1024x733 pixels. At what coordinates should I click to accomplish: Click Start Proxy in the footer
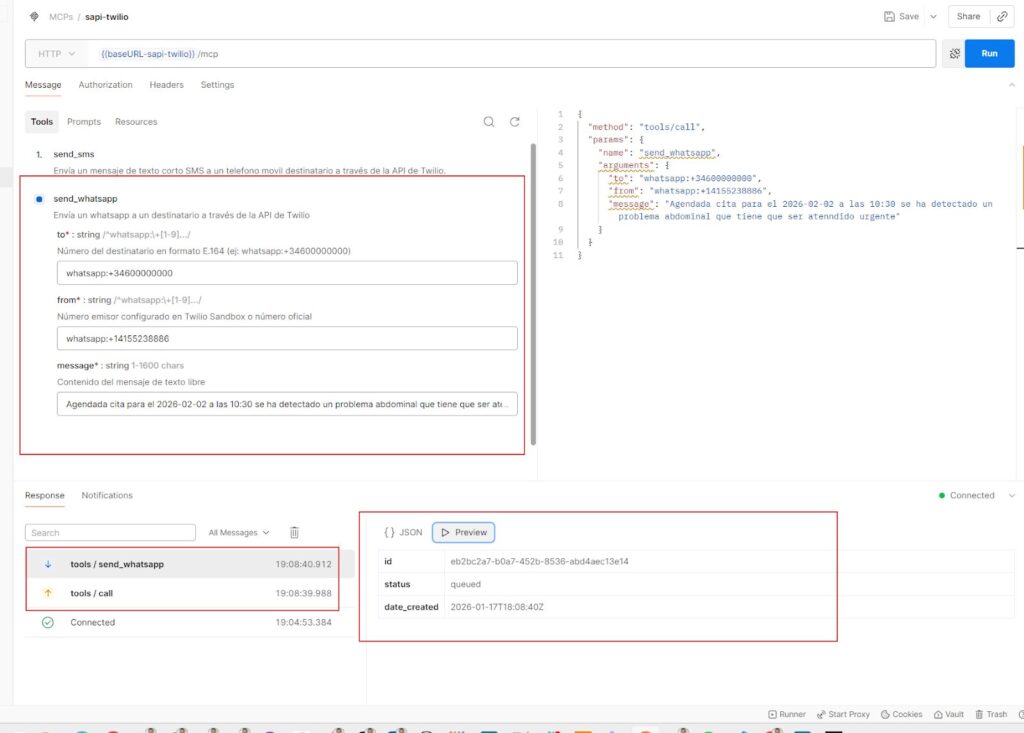pyautogui.click(x=842, y=714)
